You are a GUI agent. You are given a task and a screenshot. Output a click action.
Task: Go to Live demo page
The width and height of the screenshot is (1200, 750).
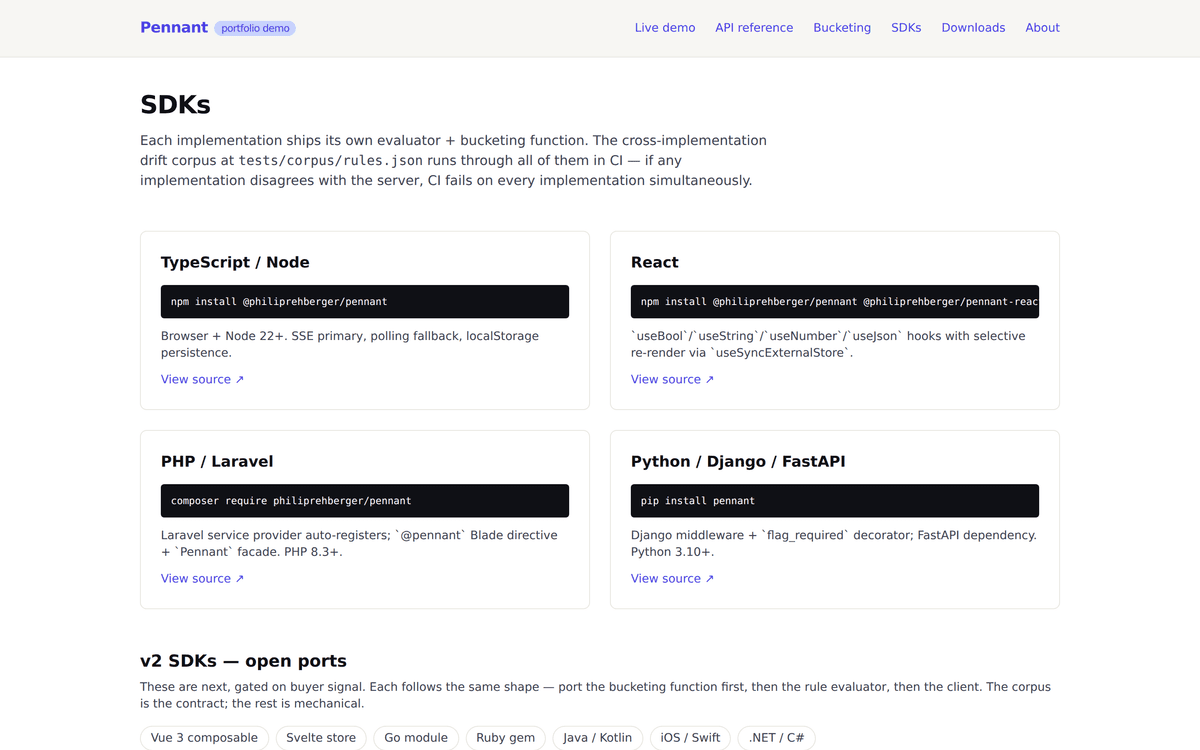click(665, 28)
